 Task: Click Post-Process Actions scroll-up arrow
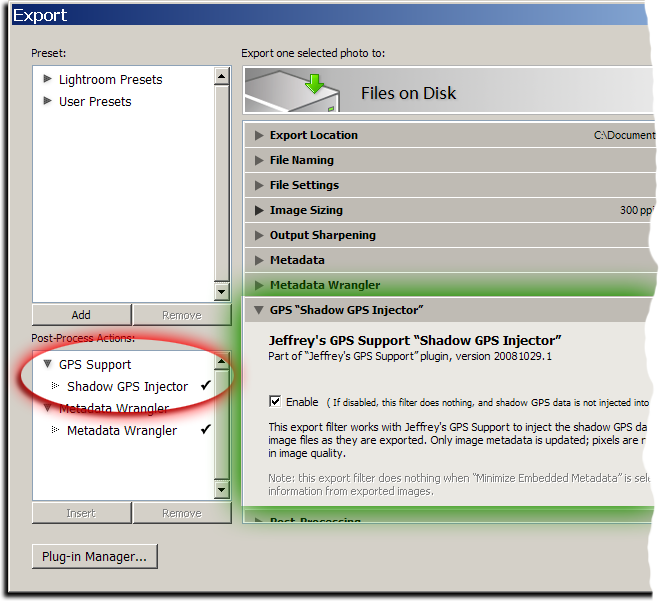tap(221, 361)
